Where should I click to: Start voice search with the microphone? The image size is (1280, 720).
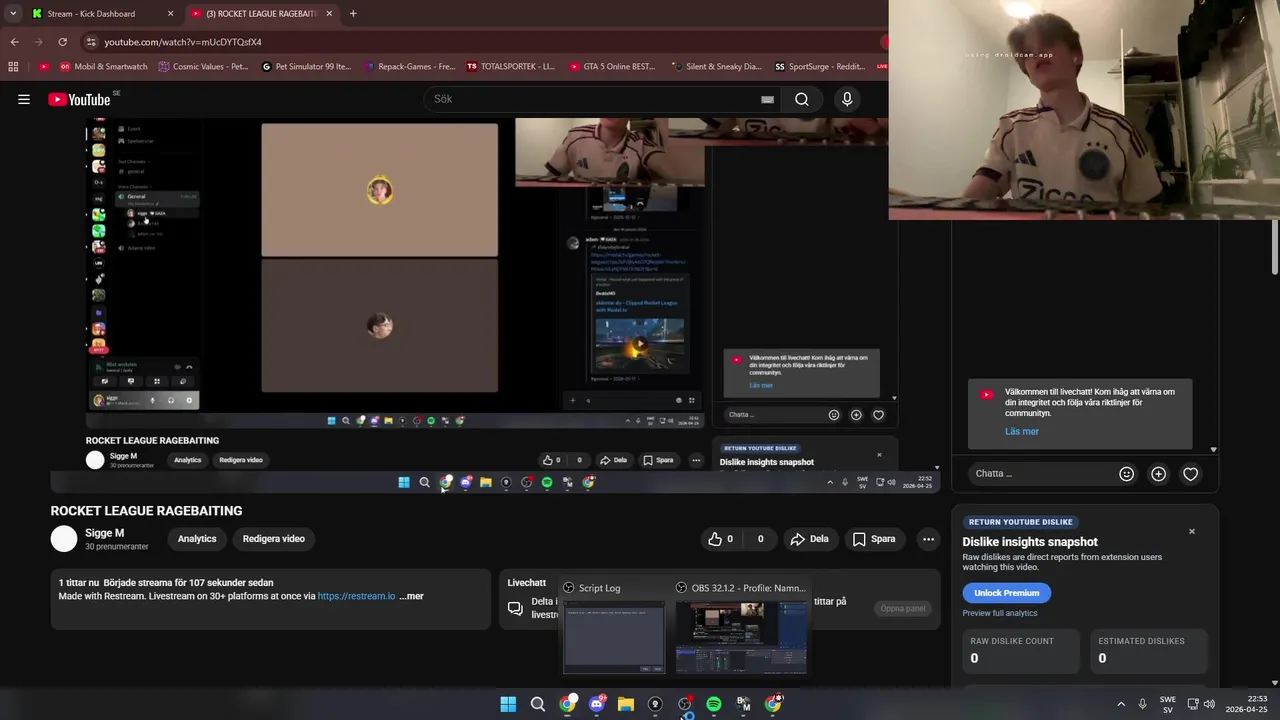tap(847, 99)
